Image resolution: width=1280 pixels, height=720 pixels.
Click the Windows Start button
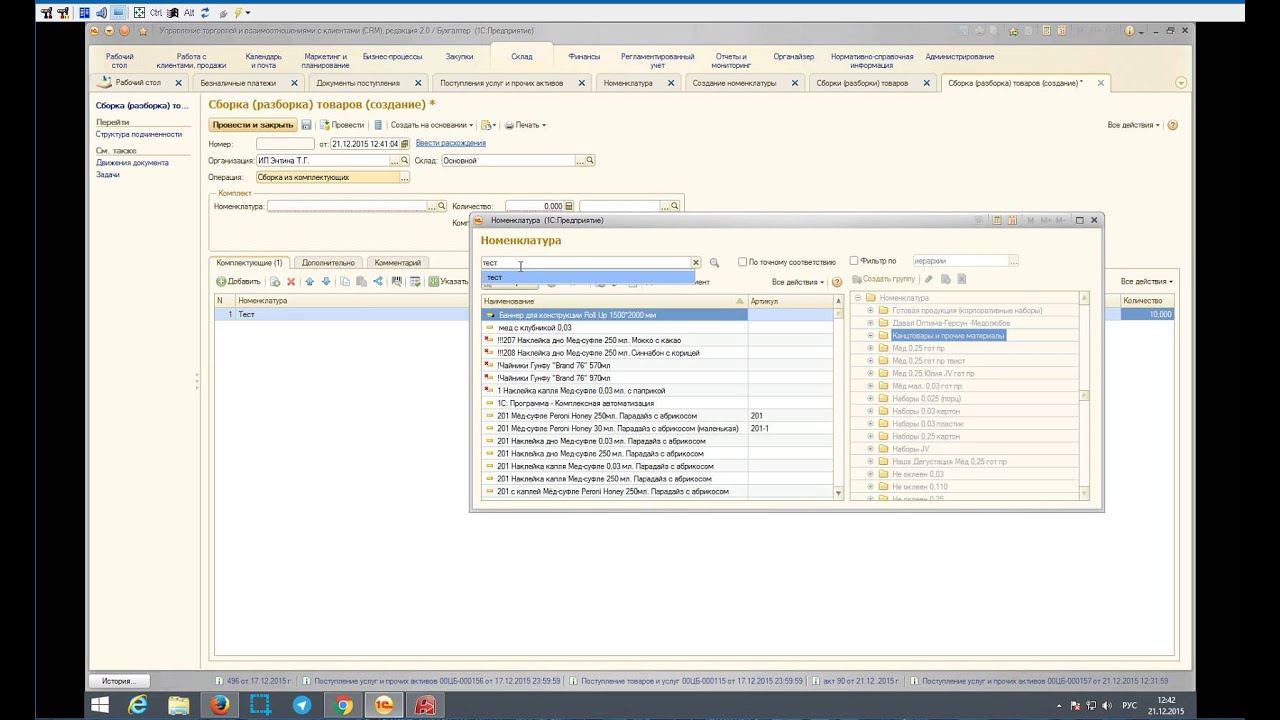99,705
